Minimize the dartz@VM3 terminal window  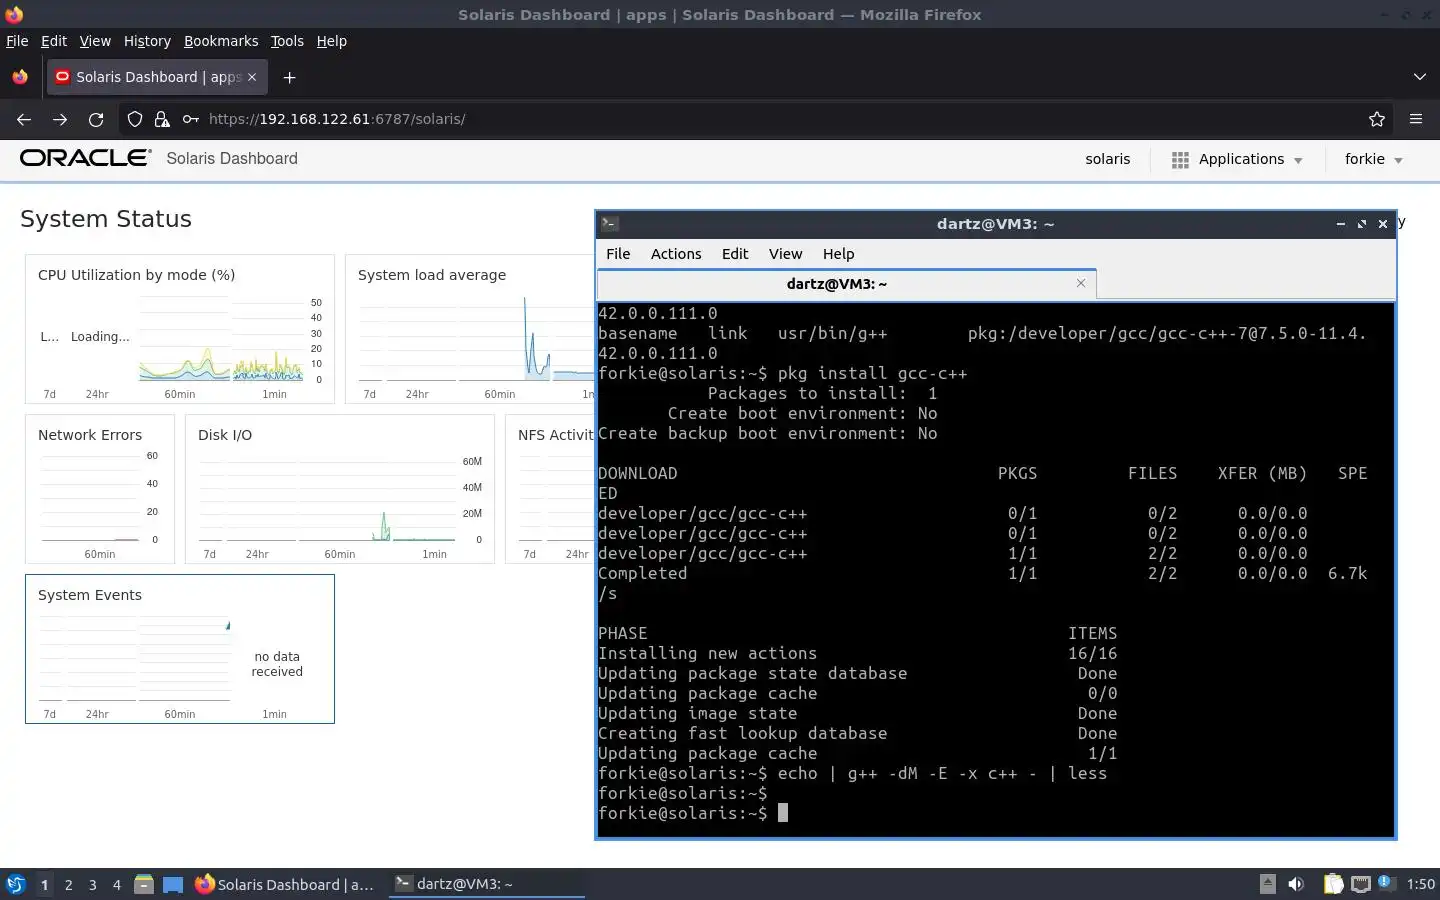[1340, 224]
